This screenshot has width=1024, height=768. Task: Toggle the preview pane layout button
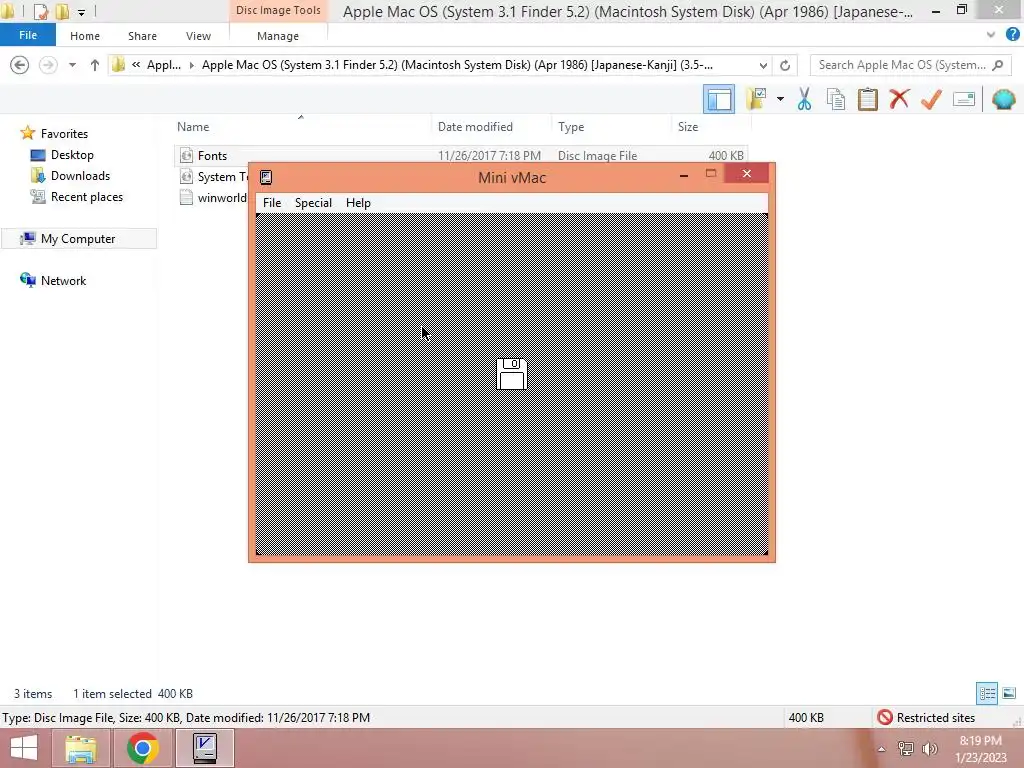[x=719, y=99]
